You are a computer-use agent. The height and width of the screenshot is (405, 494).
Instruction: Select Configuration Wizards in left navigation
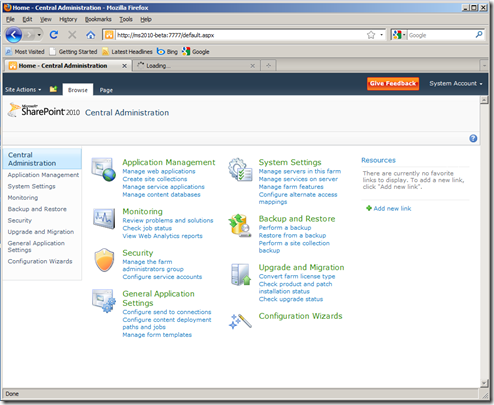click(40, 261)
